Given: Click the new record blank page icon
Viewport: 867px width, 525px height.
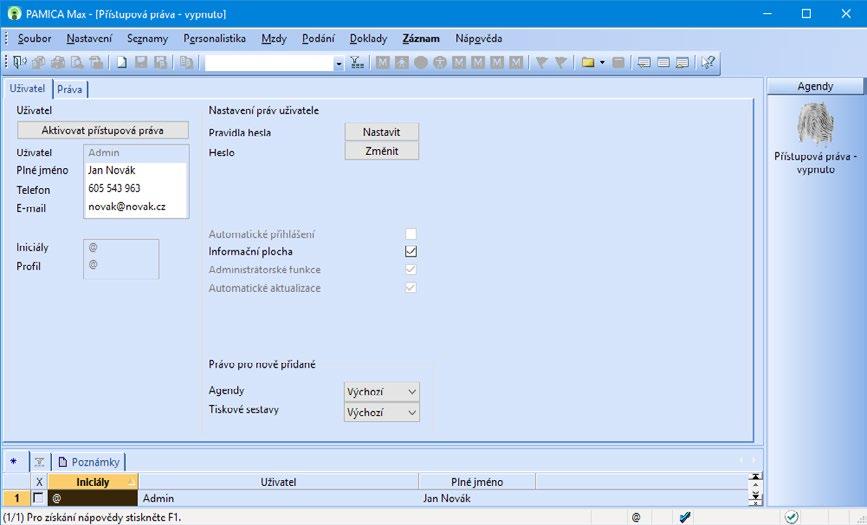Looking at the screenshot, I should [122, 63].
